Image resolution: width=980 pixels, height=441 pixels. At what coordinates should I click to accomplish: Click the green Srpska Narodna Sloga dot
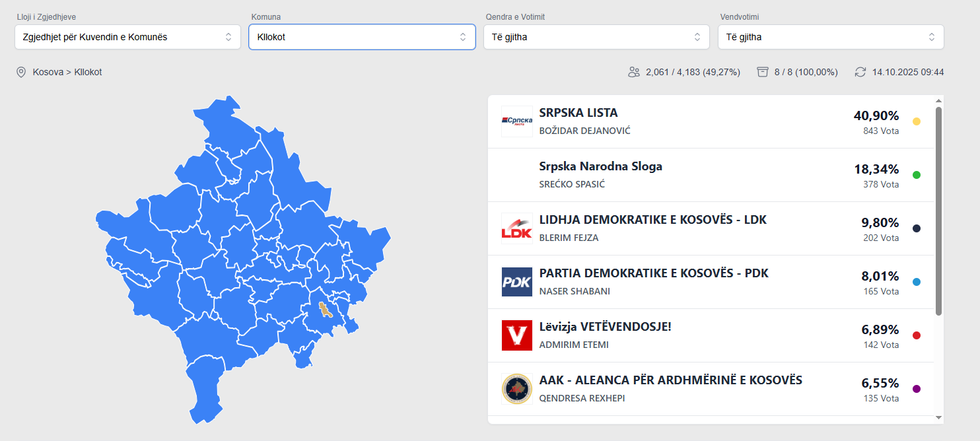tap(916, 175)
